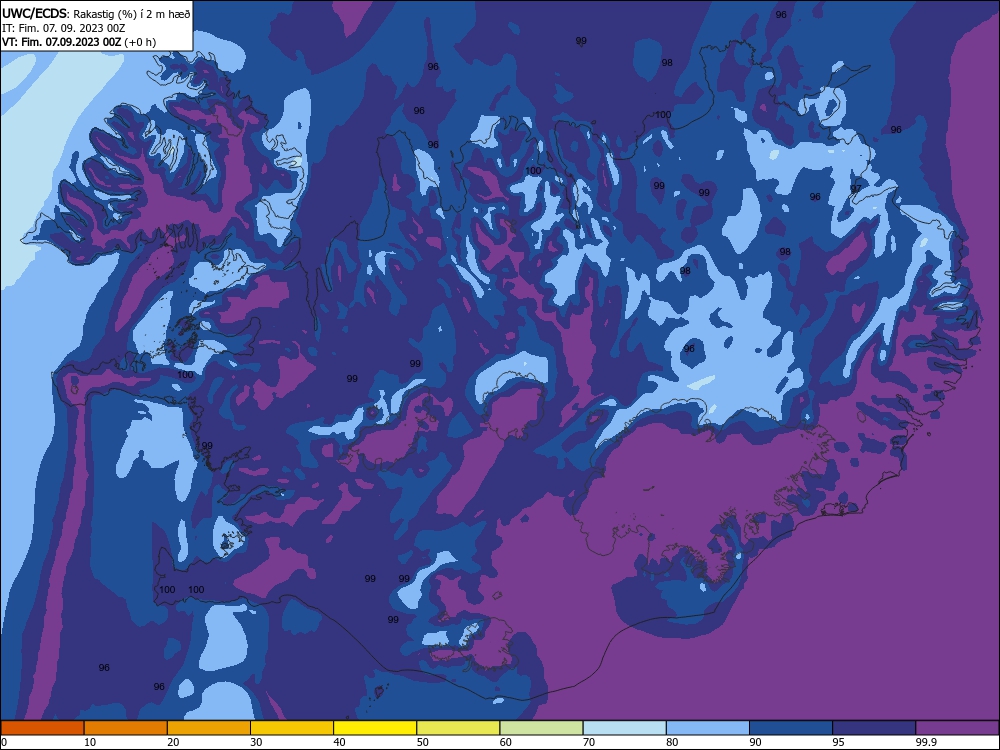The height and width of the screenshot is (750, 1000).
Task: Click the legend tick label '30'
Action: tap(256, 742)
